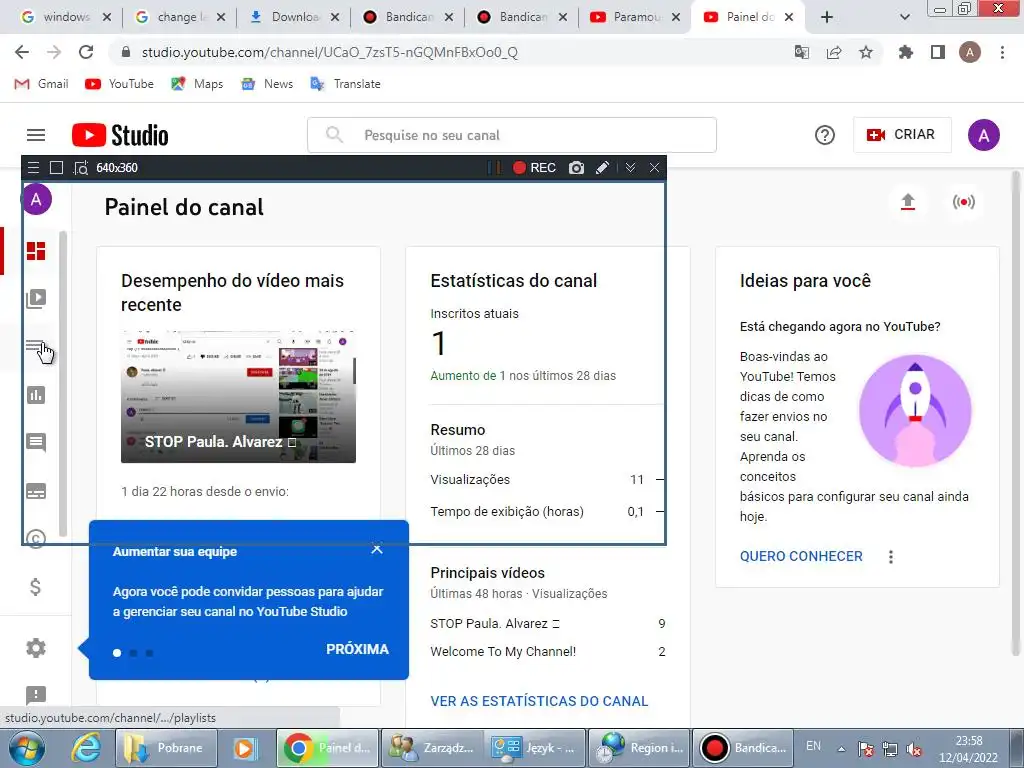The image size is (1024, 768).
Task: Open the account avatar menu in Studio header
Action: 984,135
